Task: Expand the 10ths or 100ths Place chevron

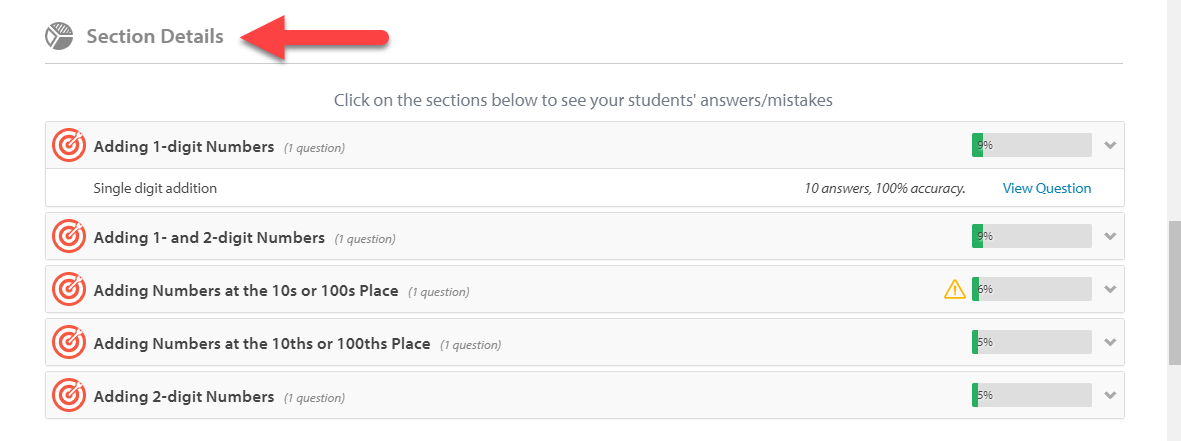Action: click(x=1109, y=343)
